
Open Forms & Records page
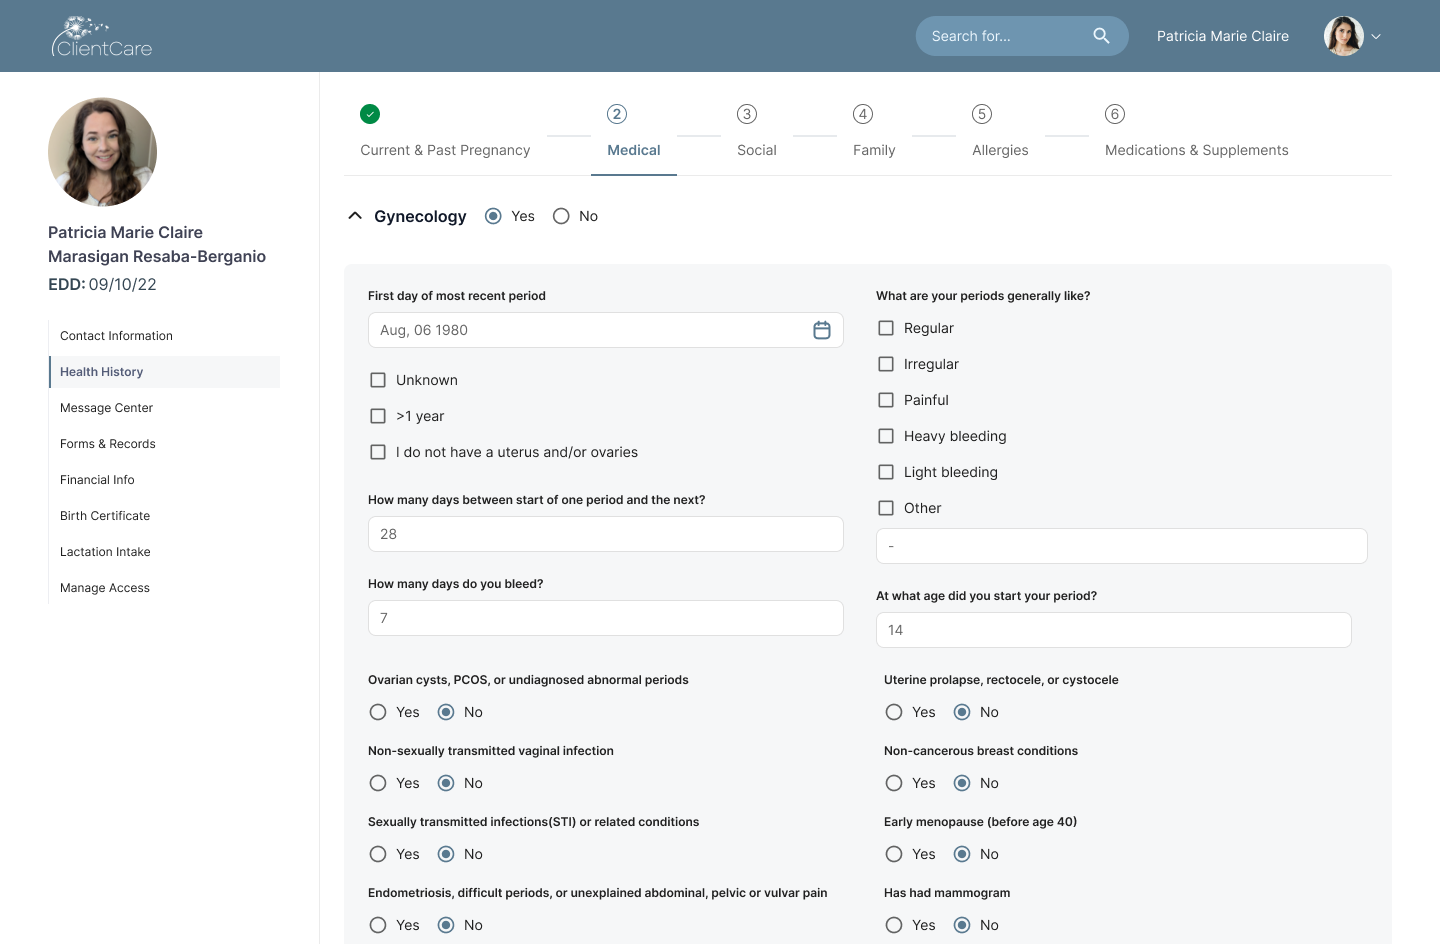107,444
